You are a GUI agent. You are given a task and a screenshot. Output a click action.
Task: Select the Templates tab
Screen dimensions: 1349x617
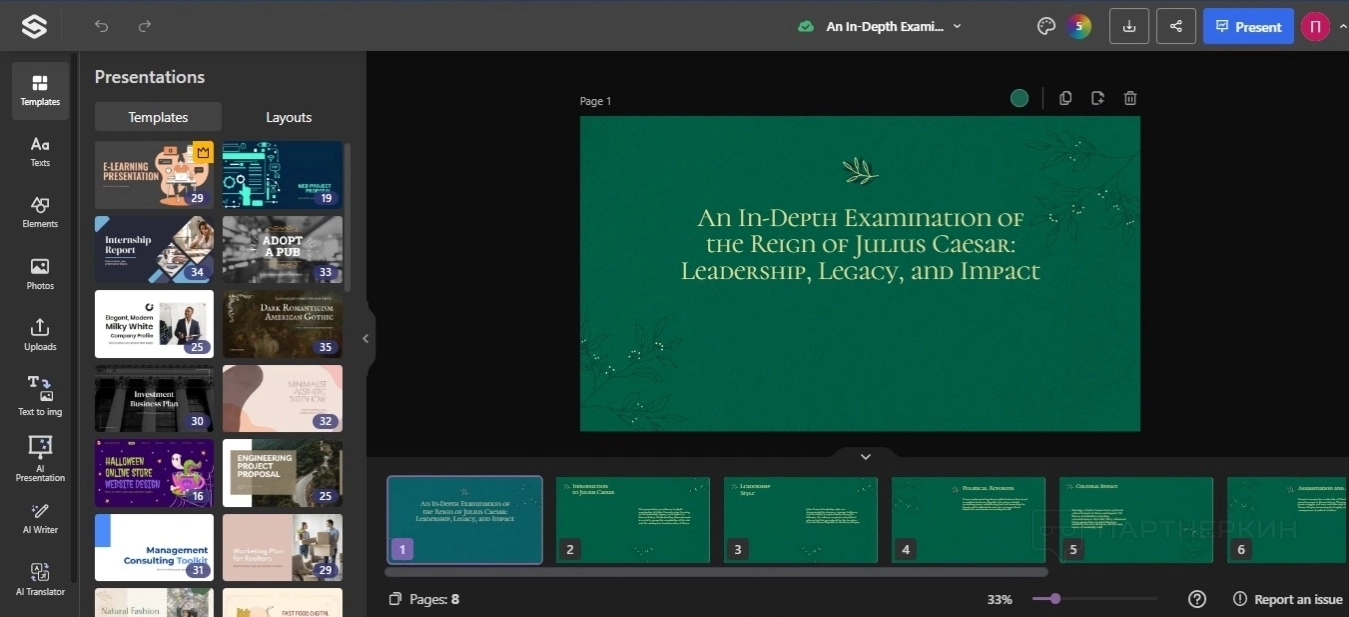click(158, 117)
